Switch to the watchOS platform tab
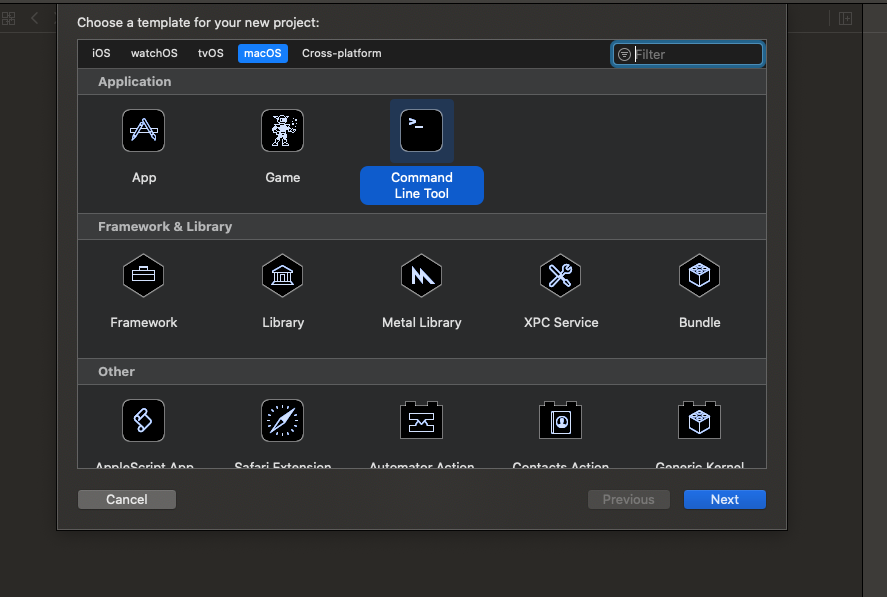The image size is (887, 597). (154, 53)
